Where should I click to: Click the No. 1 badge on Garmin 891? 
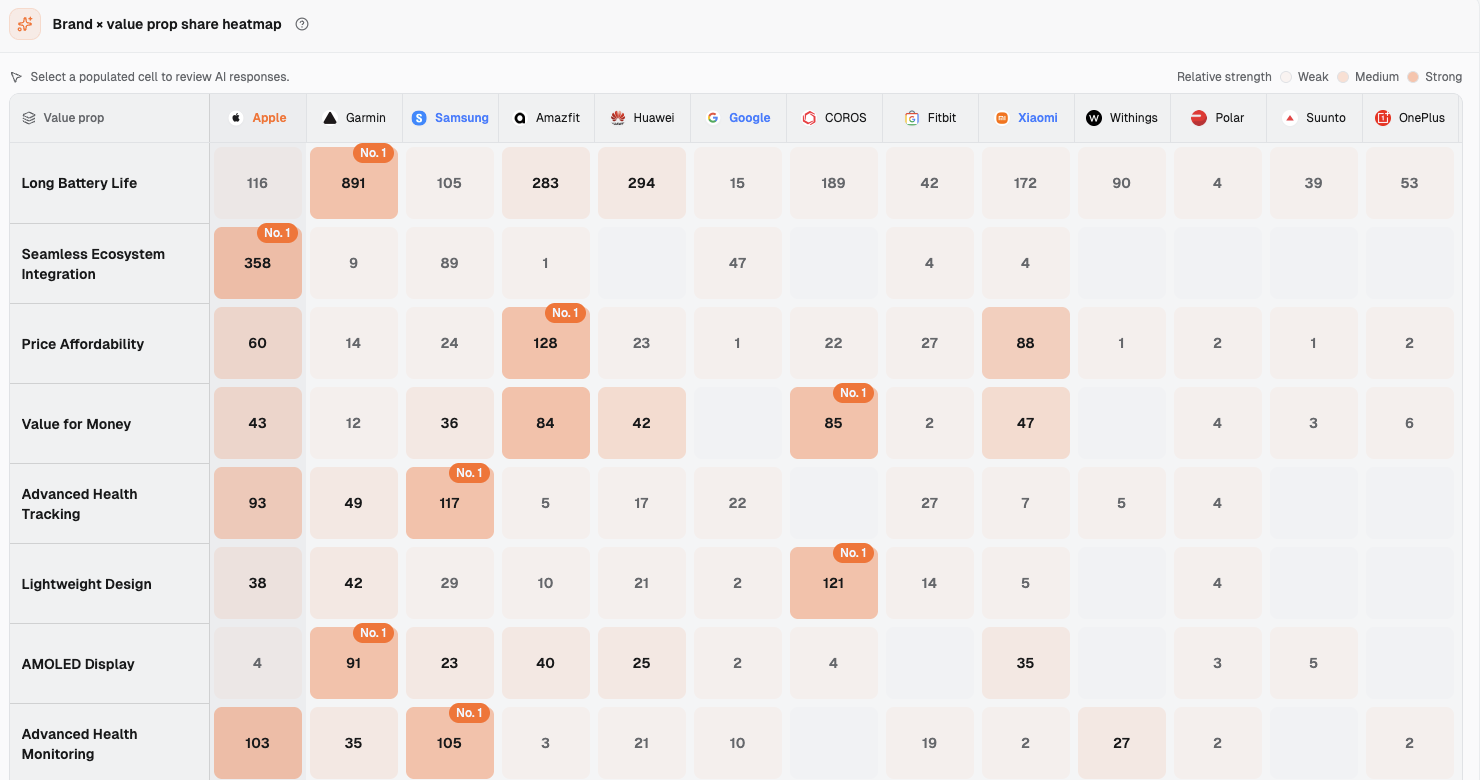tap(373, 153)
